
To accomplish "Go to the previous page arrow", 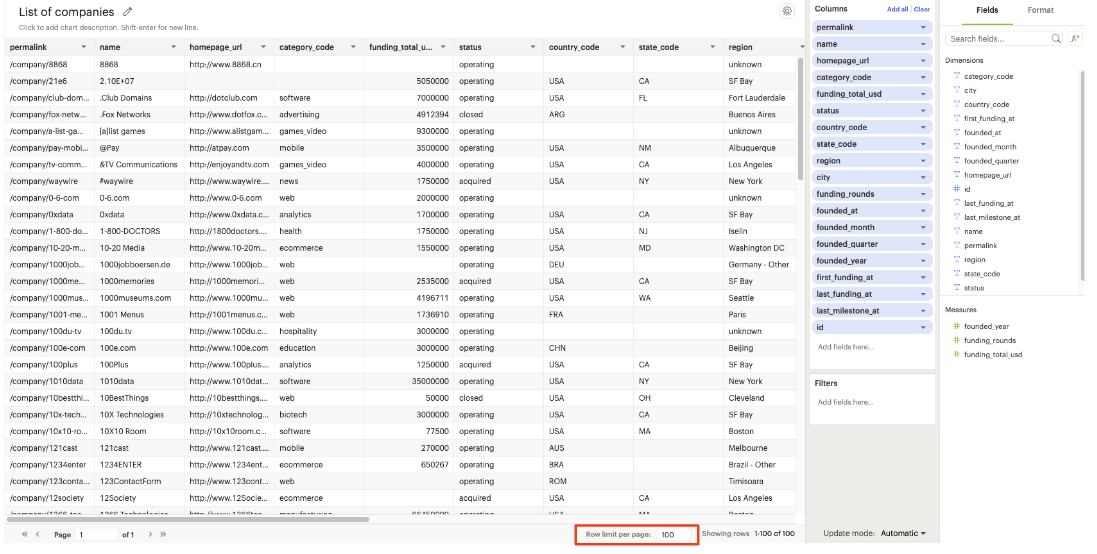I will [38, 534].
